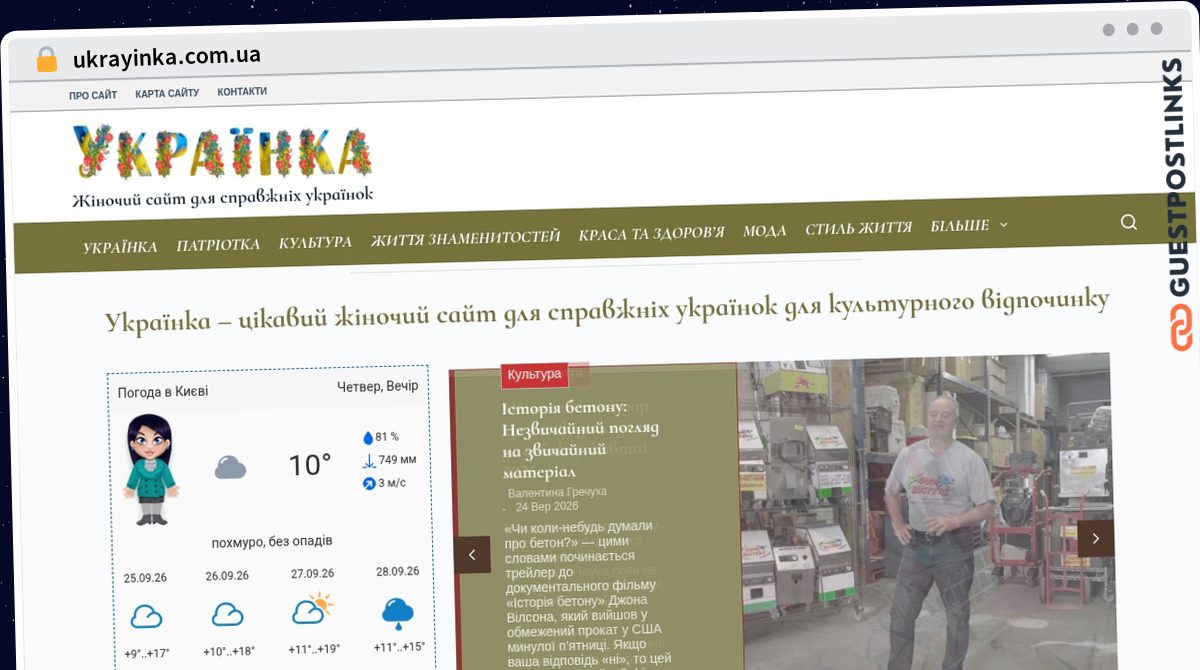Image resolution: width=1200 pixels, height=670 pixels.
Task: Click the weather girl character icon
Action: coord(151,469)
